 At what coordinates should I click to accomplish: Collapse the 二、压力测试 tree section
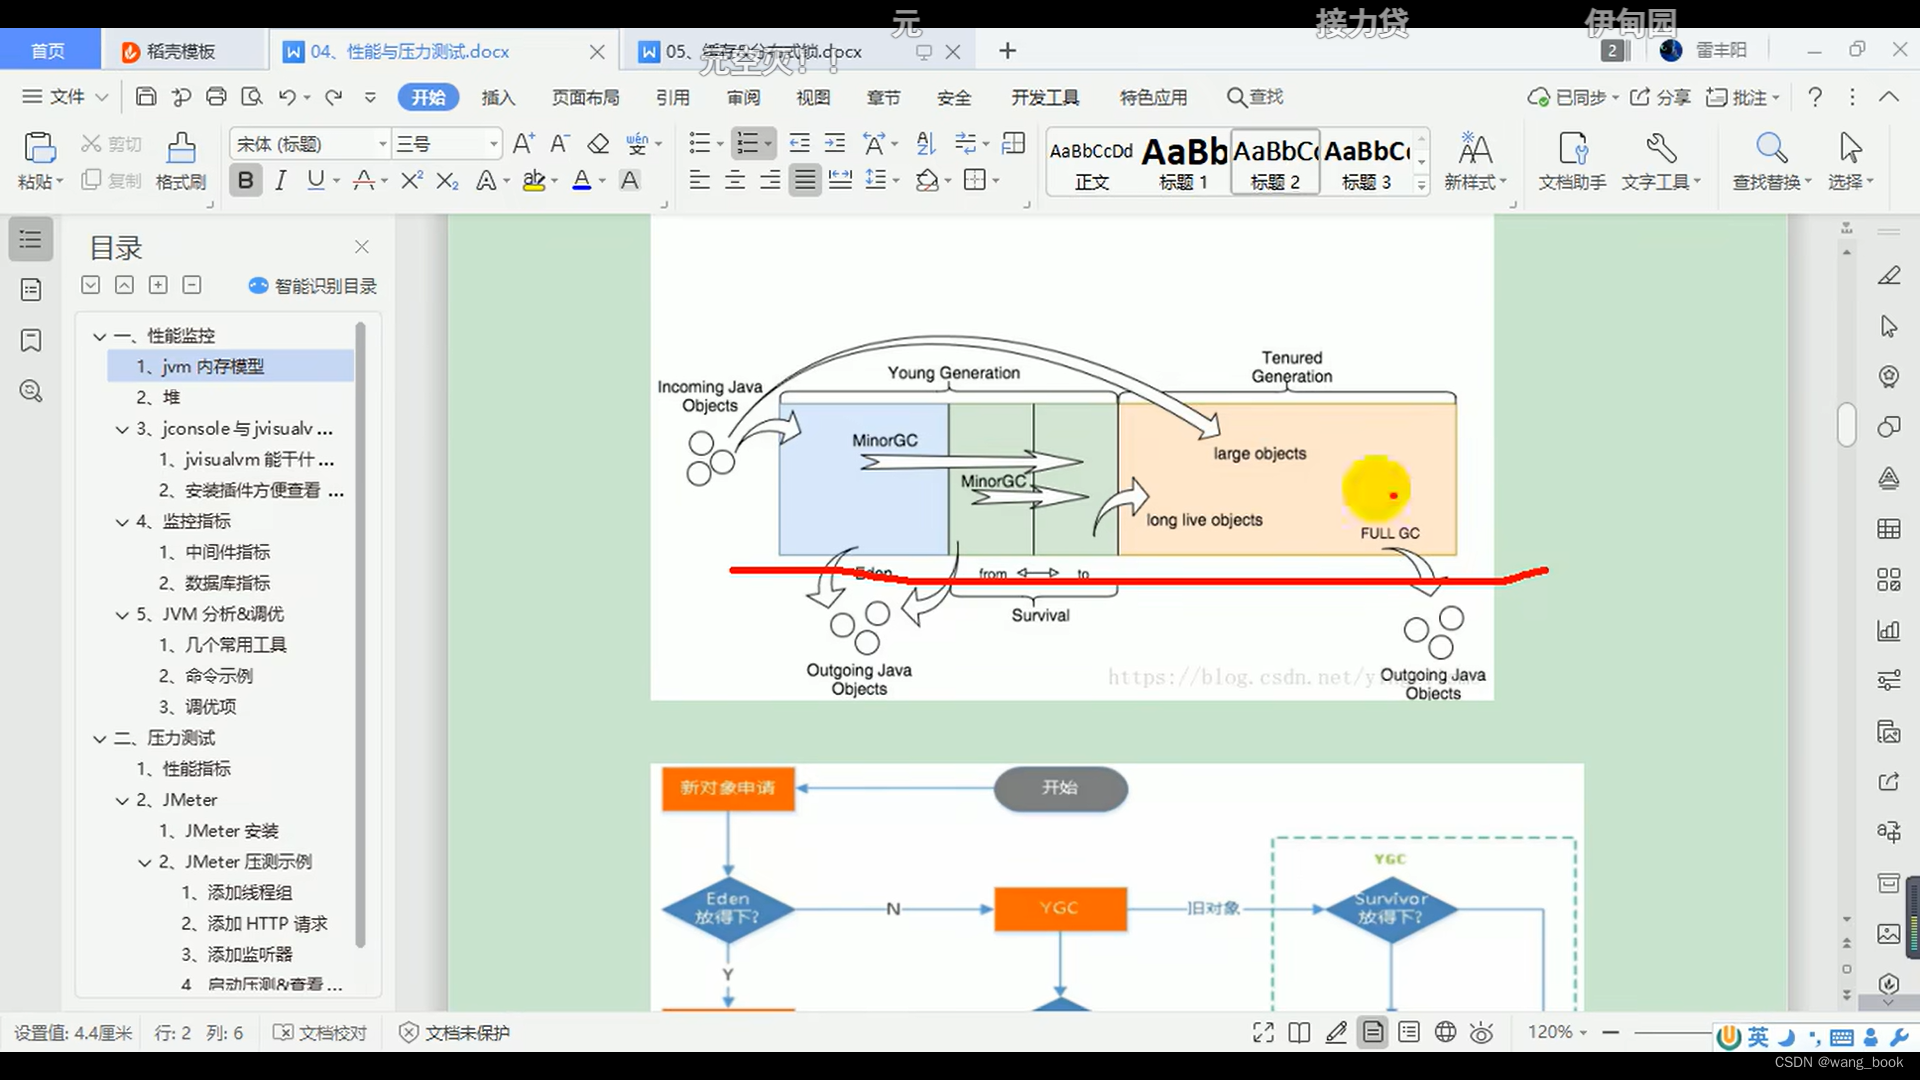[x=99, y=739]
